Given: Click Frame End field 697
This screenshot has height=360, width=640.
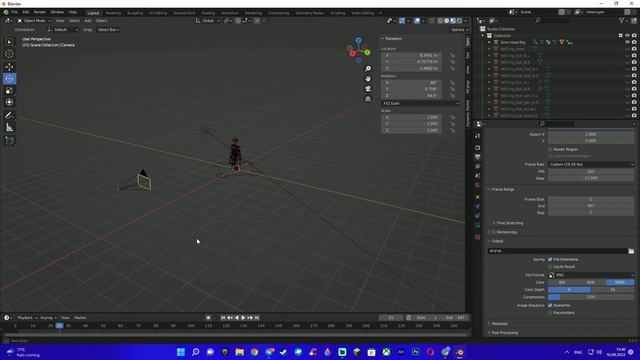Looking at the screenshot, I should click(591, 206).
